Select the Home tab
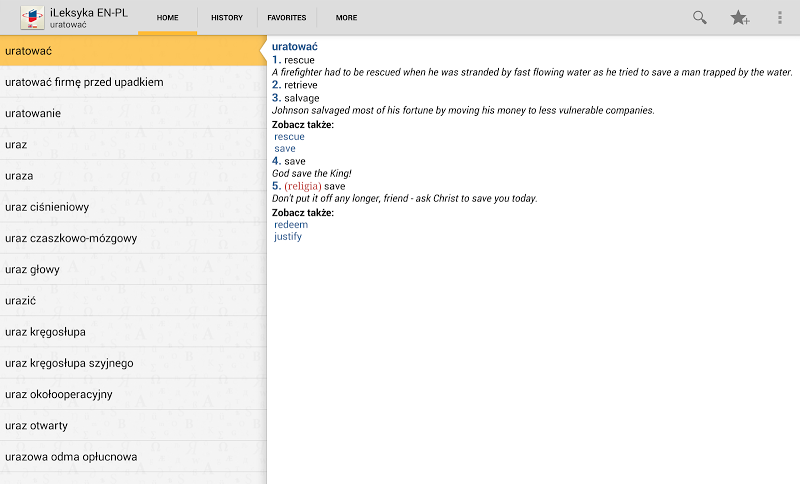The image size is (800, 484). click(x=167, y=18)
